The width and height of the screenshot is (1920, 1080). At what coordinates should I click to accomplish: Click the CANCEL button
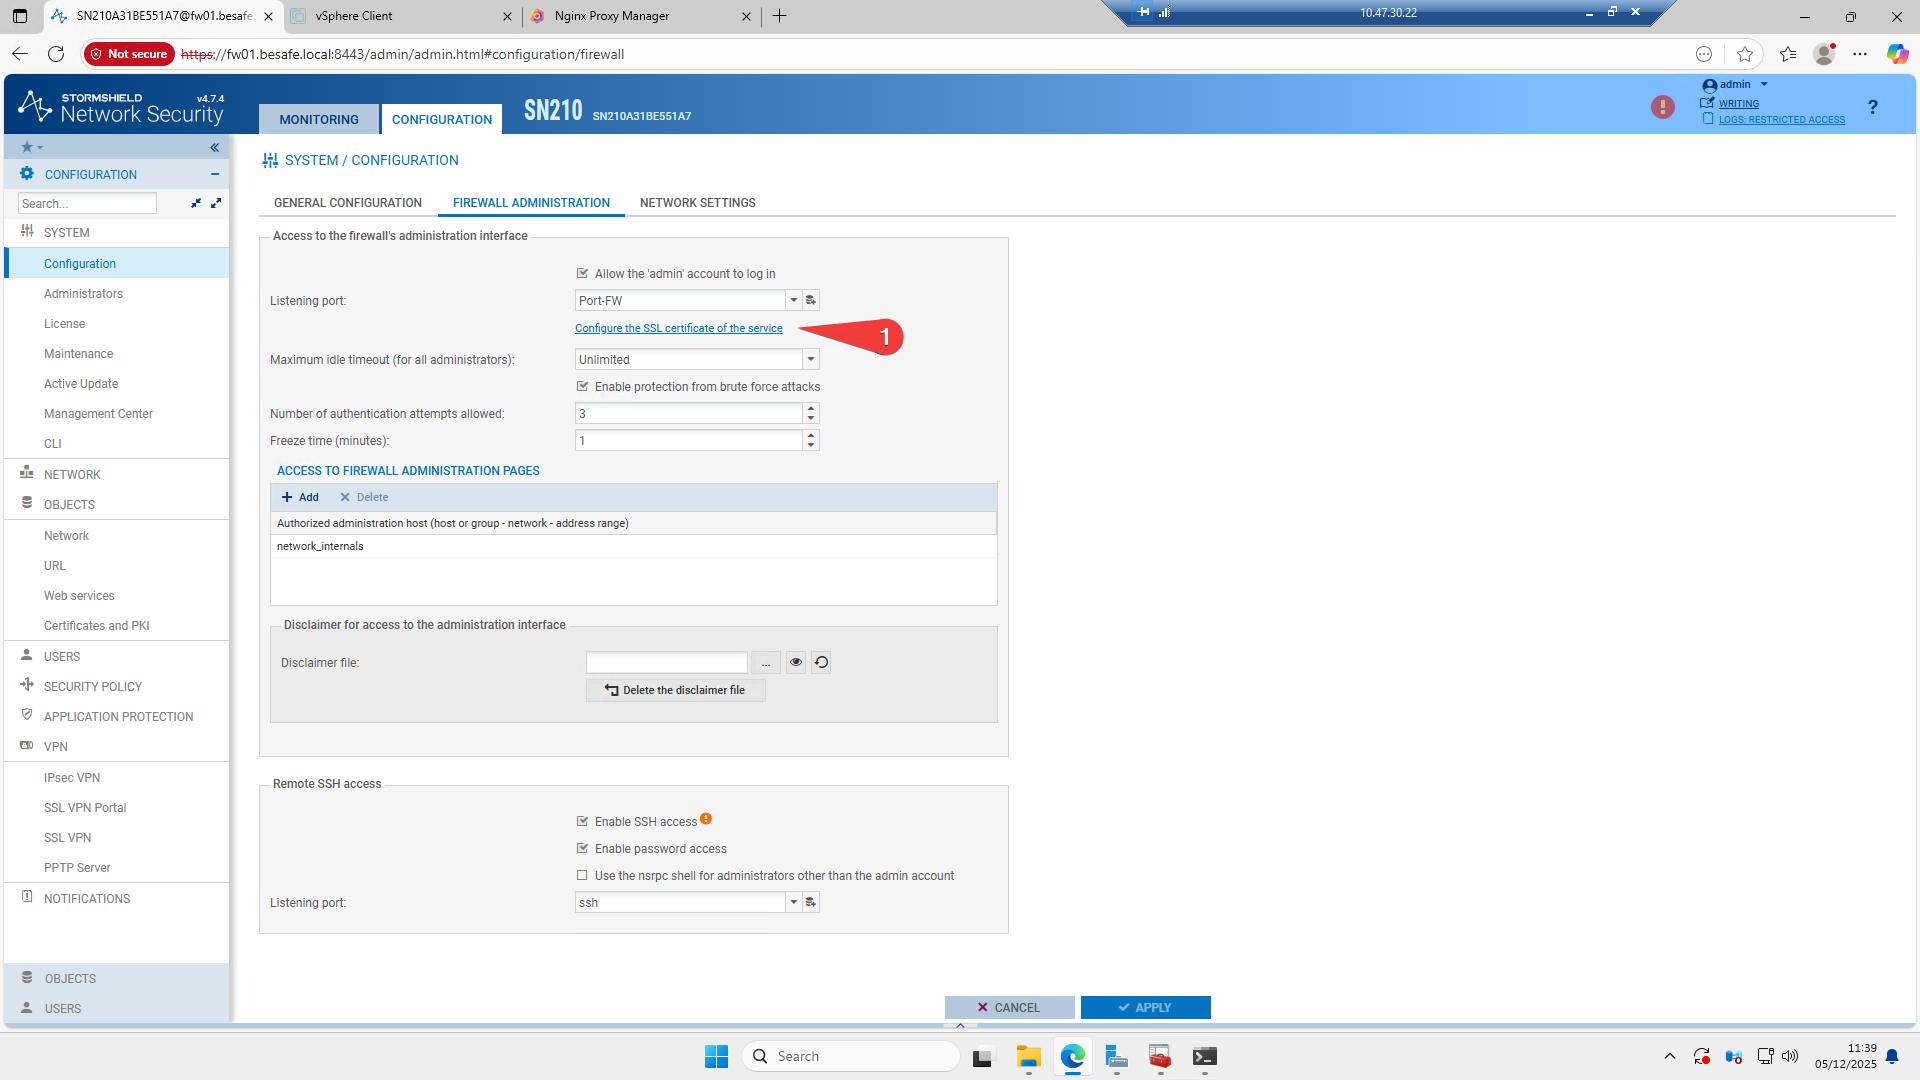(x=1009, y=1007)
